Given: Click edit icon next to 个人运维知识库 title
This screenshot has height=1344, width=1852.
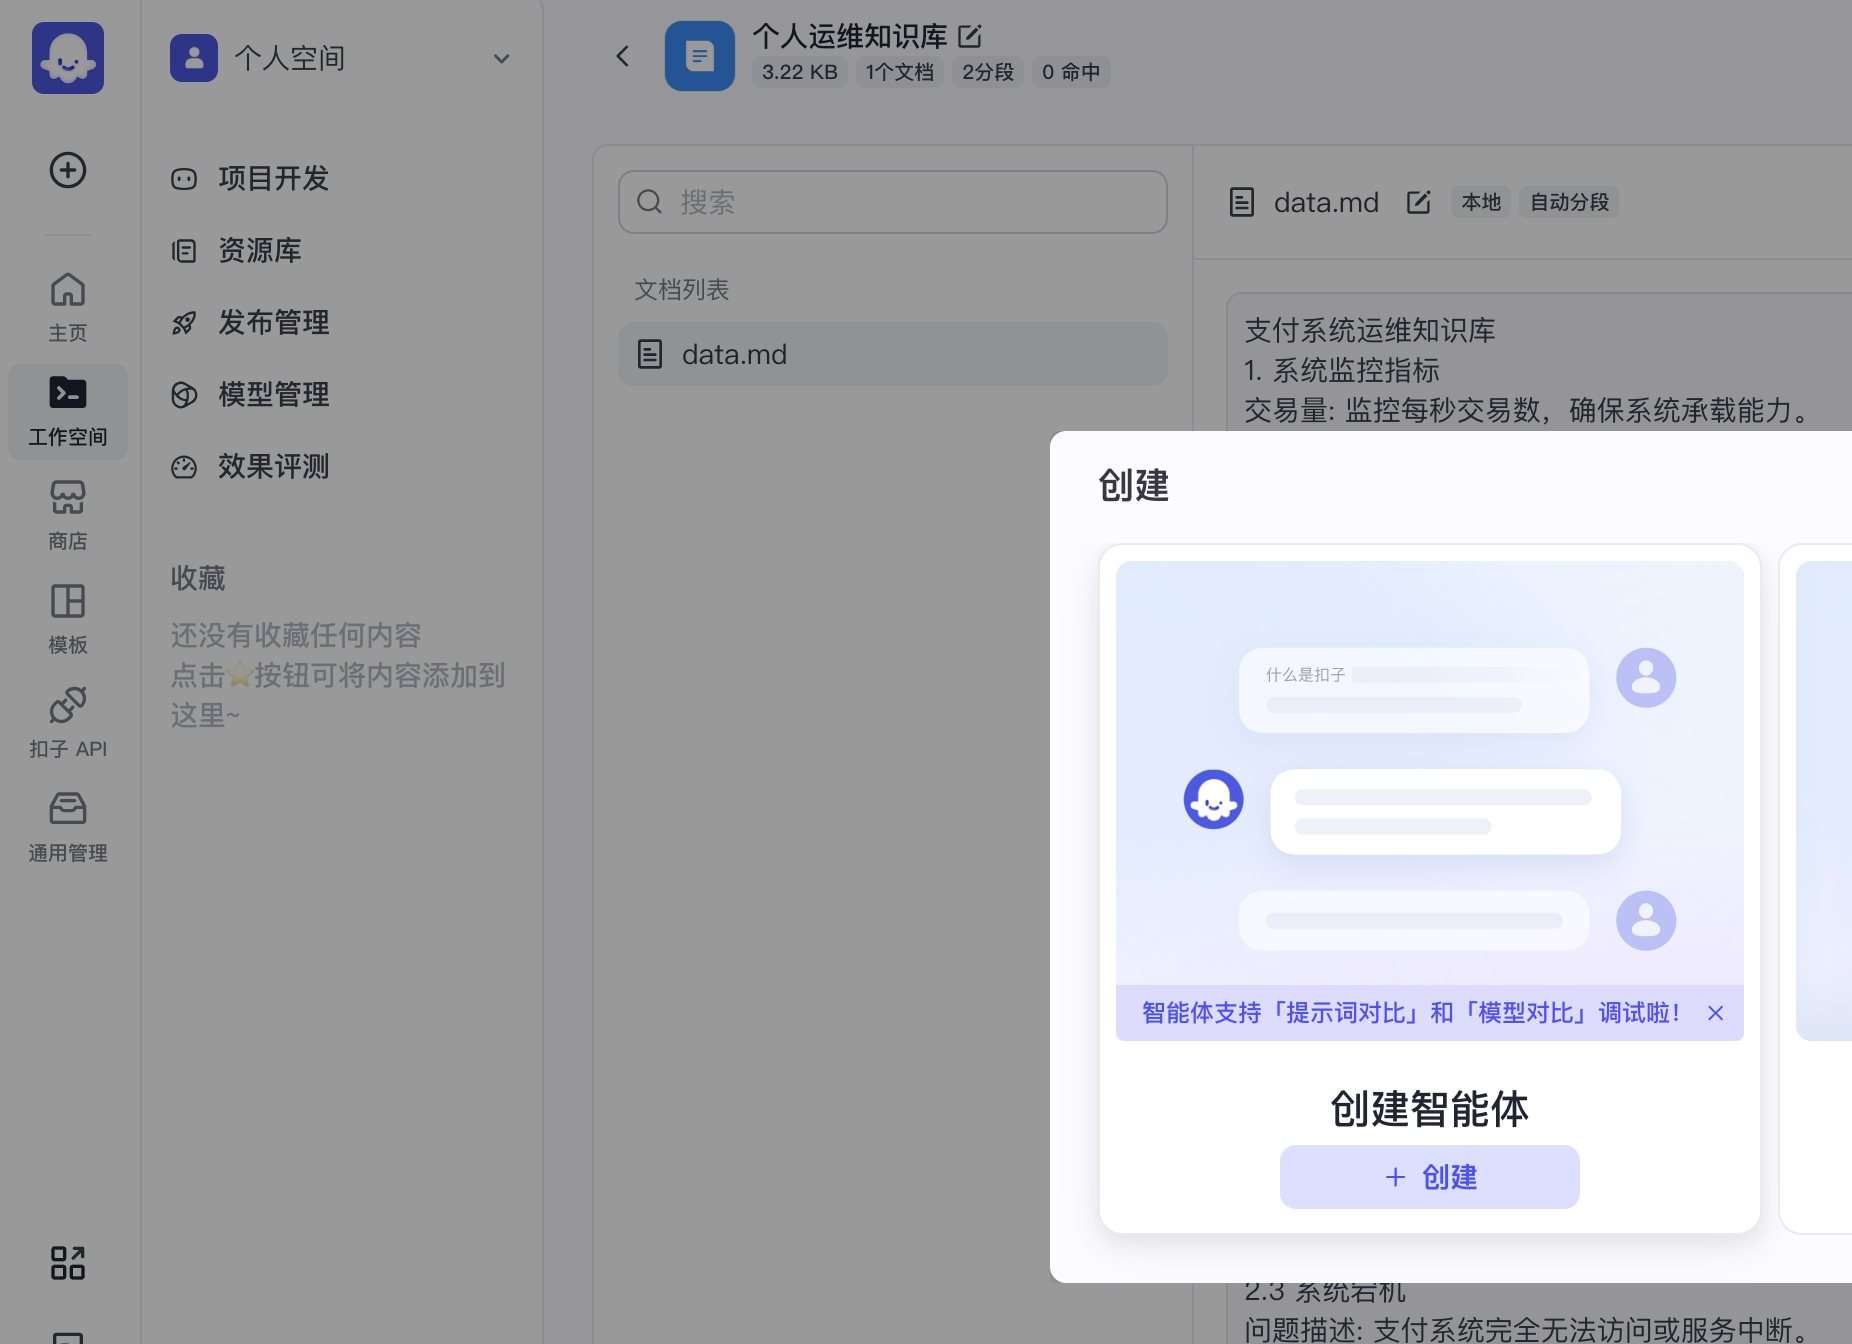Looking at the screenshot, I should 970,37.
